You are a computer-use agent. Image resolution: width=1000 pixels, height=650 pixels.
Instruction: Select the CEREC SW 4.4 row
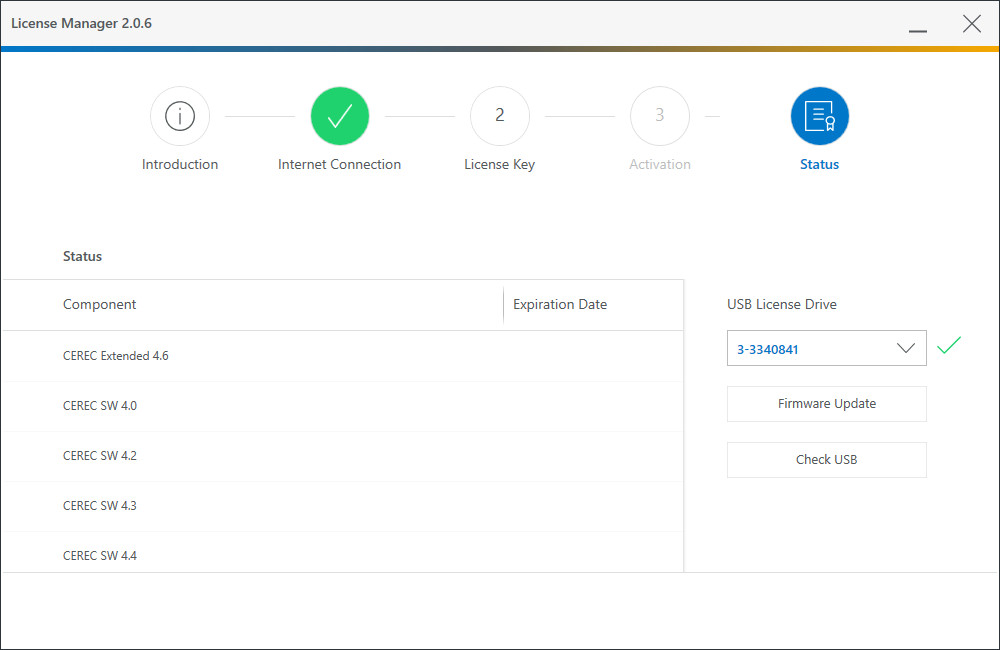pos(342,554)
